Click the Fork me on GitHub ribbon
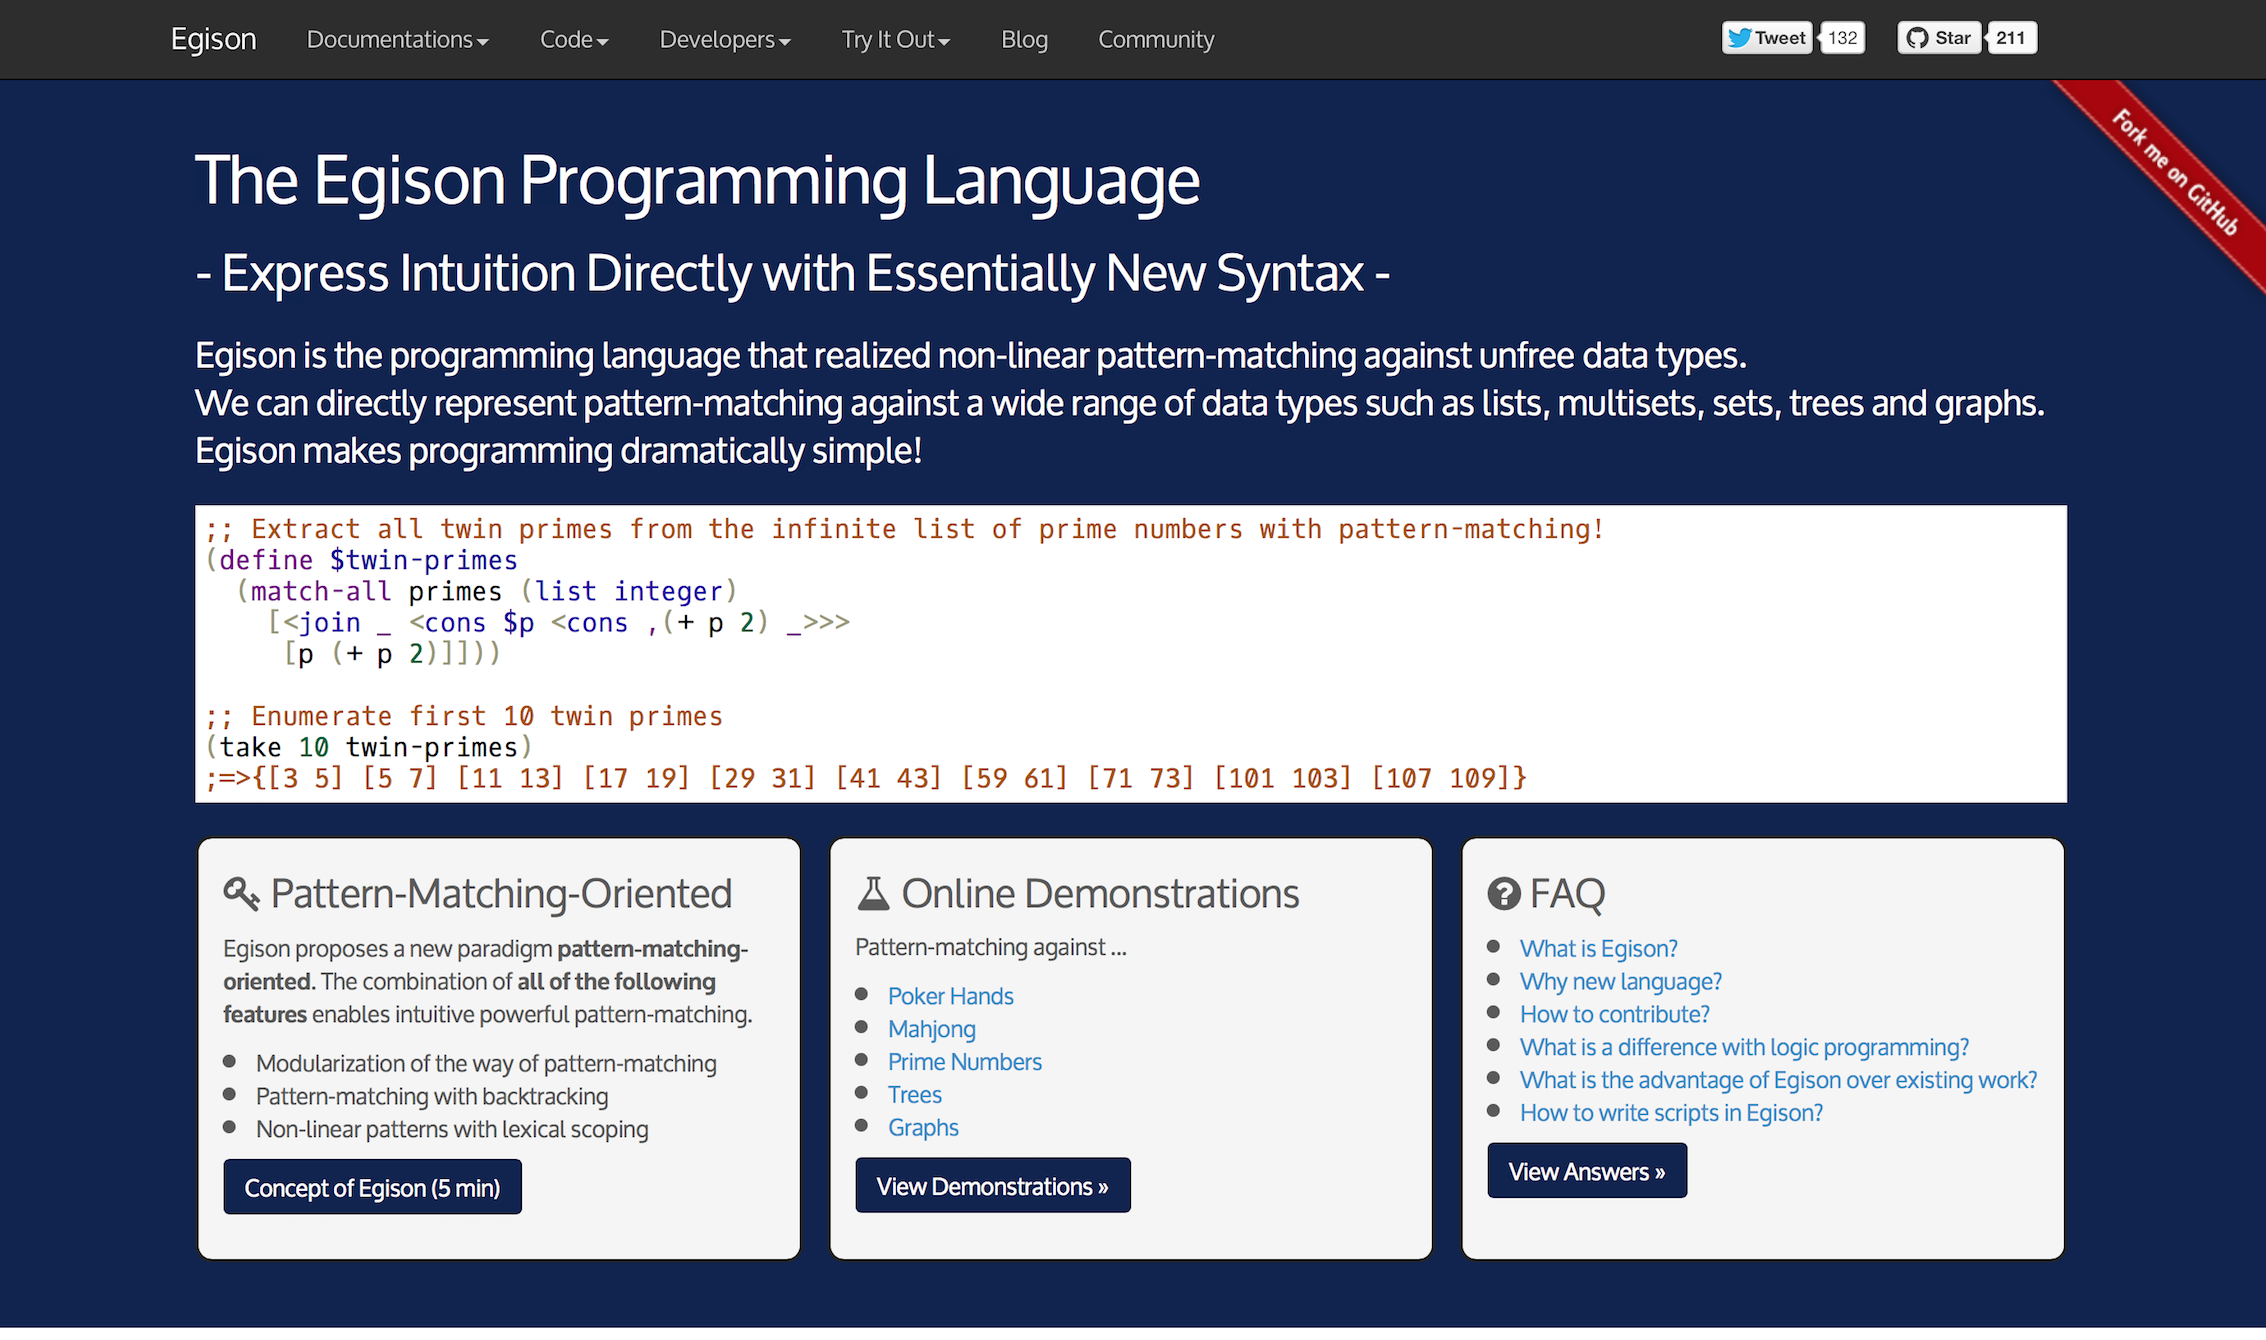The height and width of the screenshot is (1340, 2266). (x=2174, y=172)
